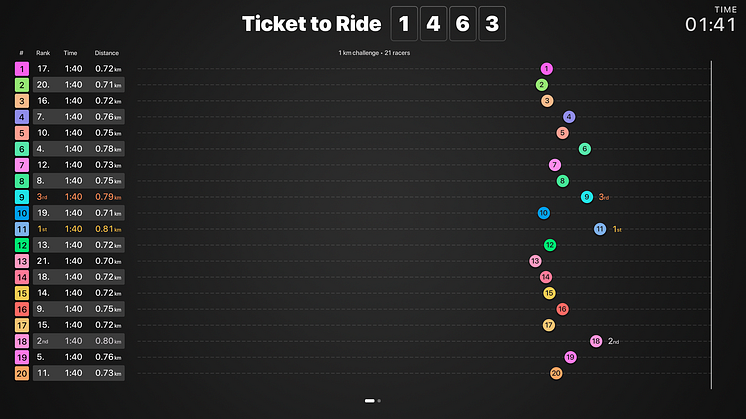Click racer 9 cyan circle marker on track
This screenshot has height=419, width=746.
click(587, 197)
